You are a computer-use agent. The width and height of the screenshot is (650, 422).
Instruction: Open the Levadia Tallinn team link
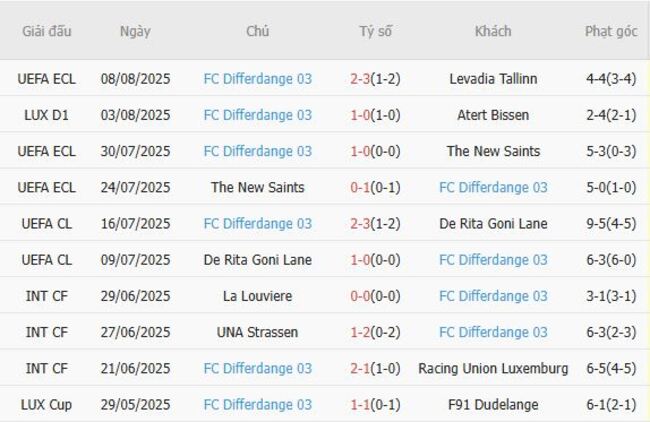coord(493,78)
